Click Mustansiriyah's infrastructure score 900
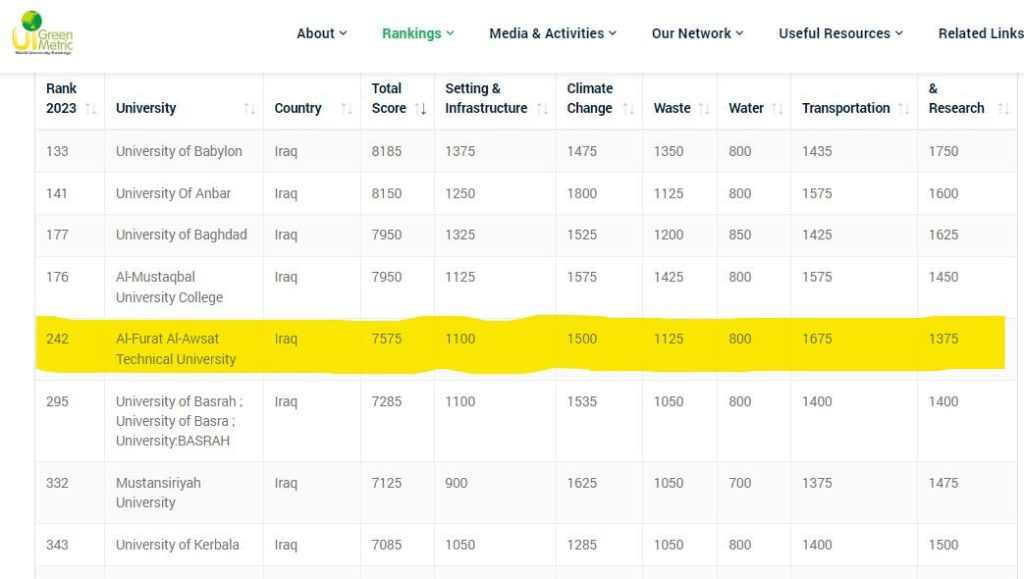This screenshot has width=1024, height=579. [x=456, y=484]
